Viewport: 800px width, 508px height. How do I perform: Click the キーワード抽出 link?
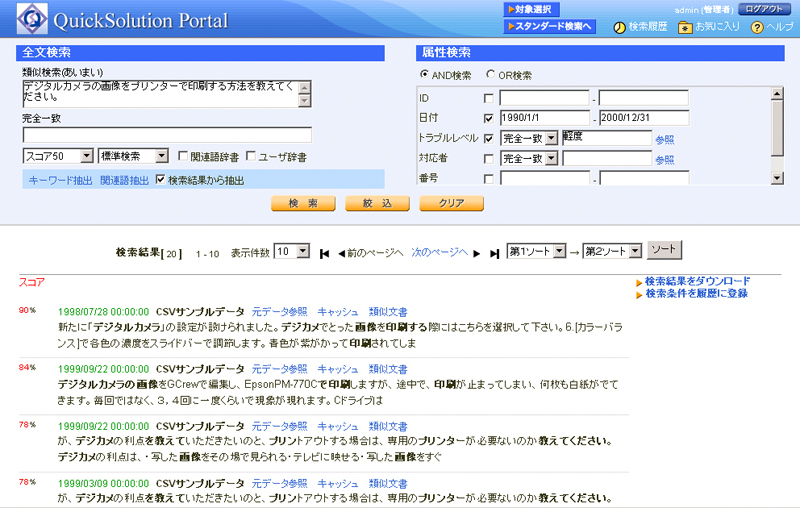click(x=60, y=180)
